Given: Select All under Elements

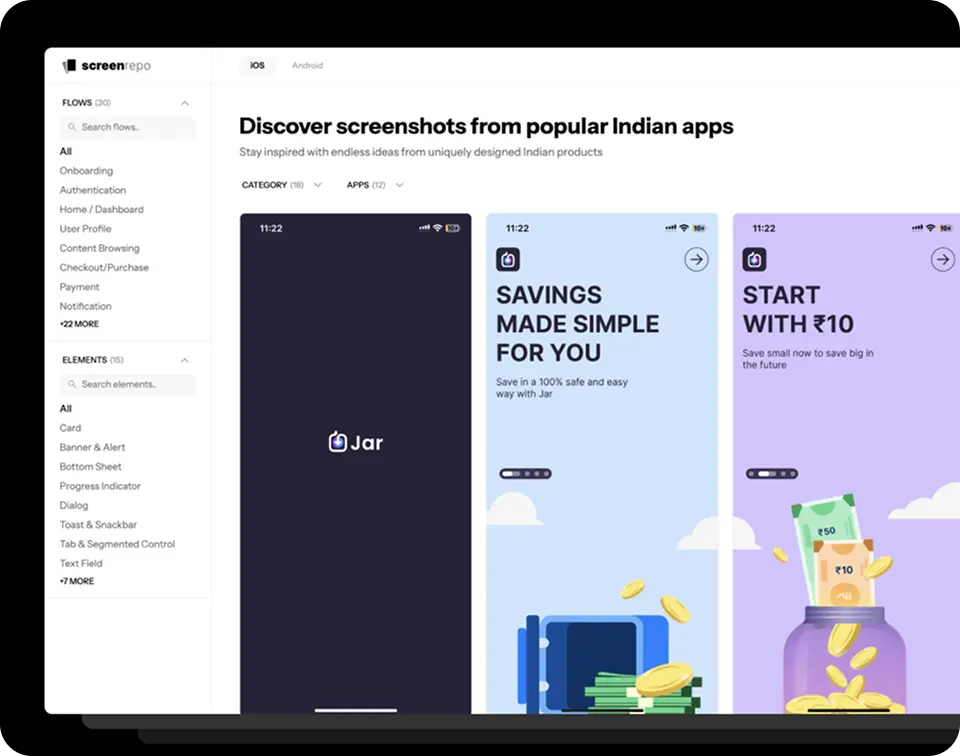Looking at the screenshot, I should pos(66,408).
